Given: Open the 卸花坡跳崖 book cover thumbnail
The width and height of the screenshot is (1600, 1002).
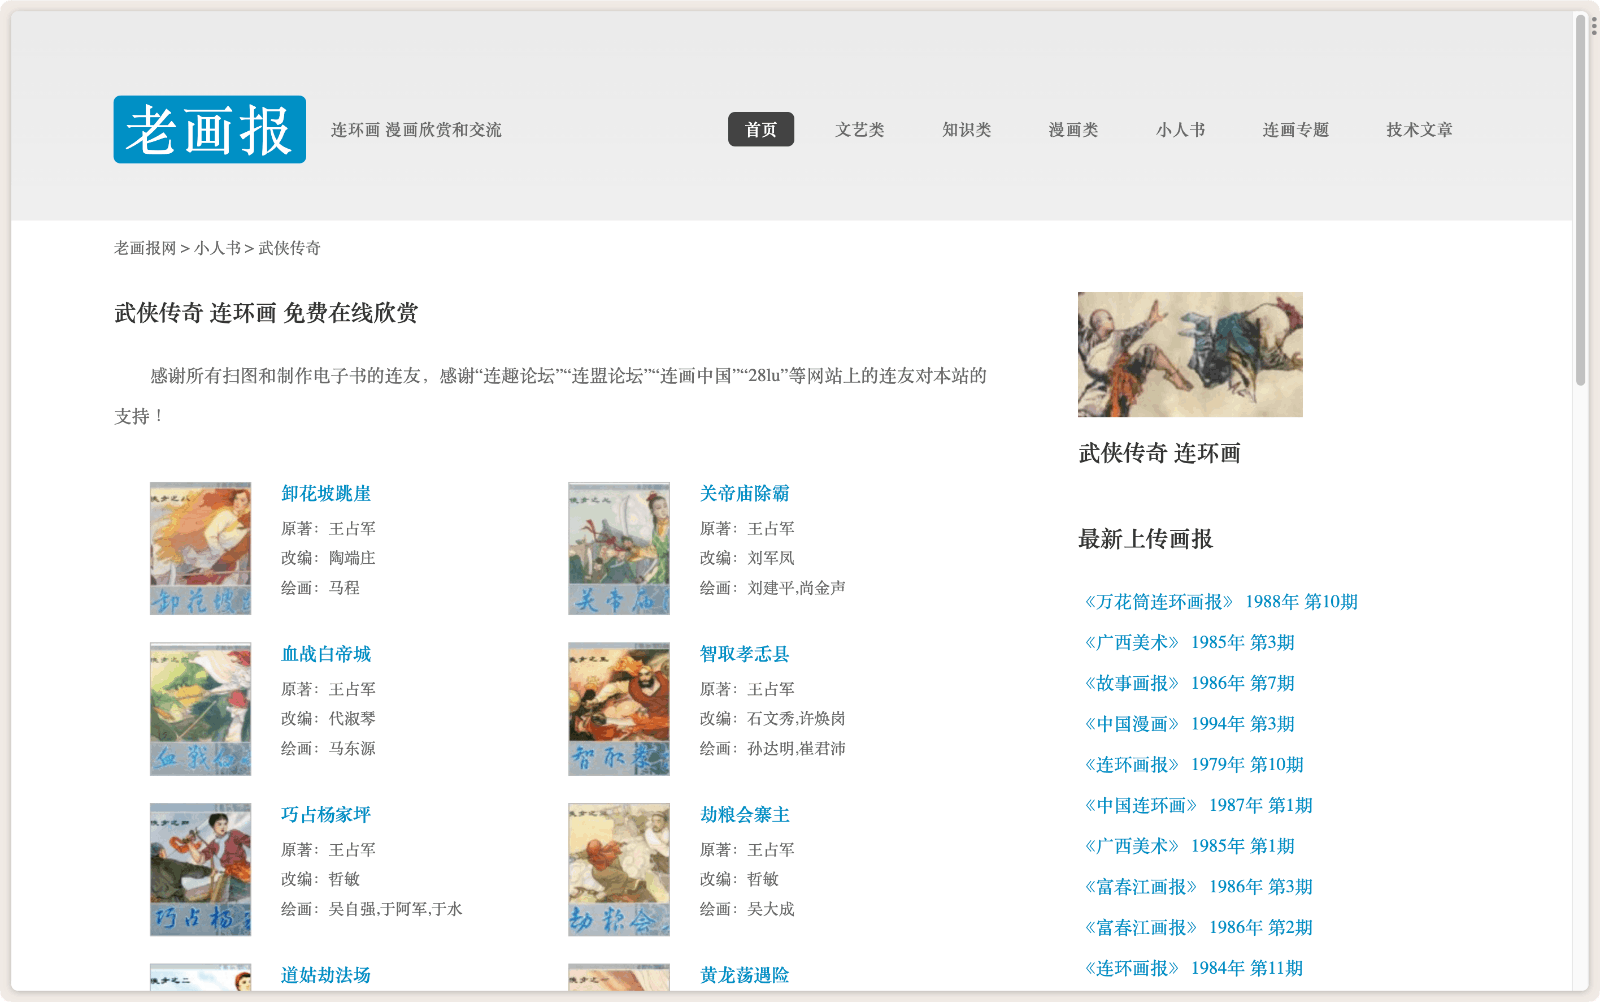Looking at the screenshot, I should pyautogui.click(x=200, y=548).
